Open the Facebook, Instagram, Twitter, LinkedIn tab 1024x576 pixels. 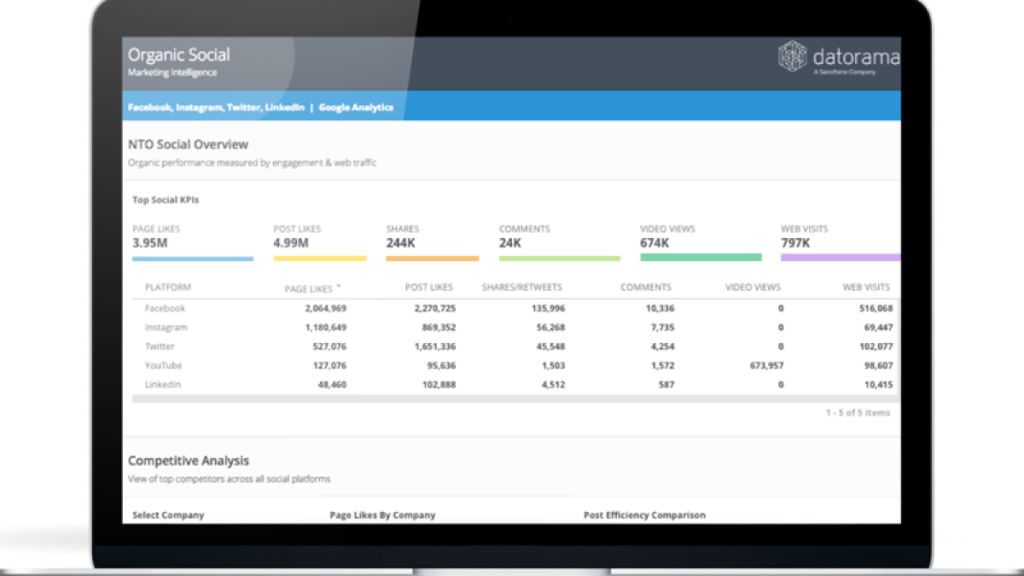pyautogui.click(x=216, y=107)
